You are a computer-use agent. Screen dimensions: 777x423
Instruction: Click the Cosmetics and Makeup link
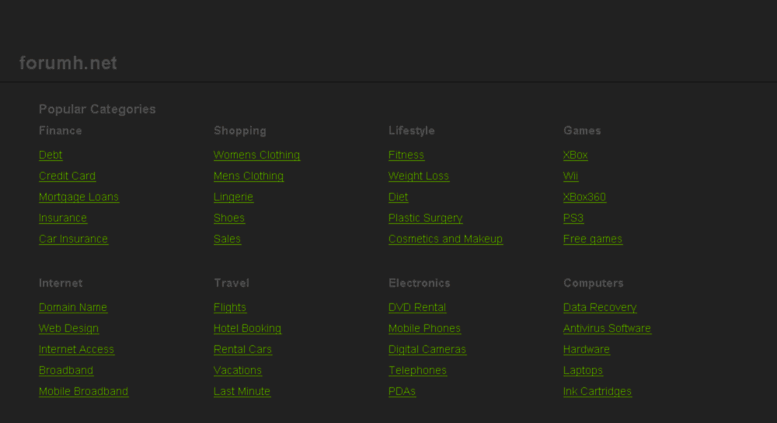point(445,239)
